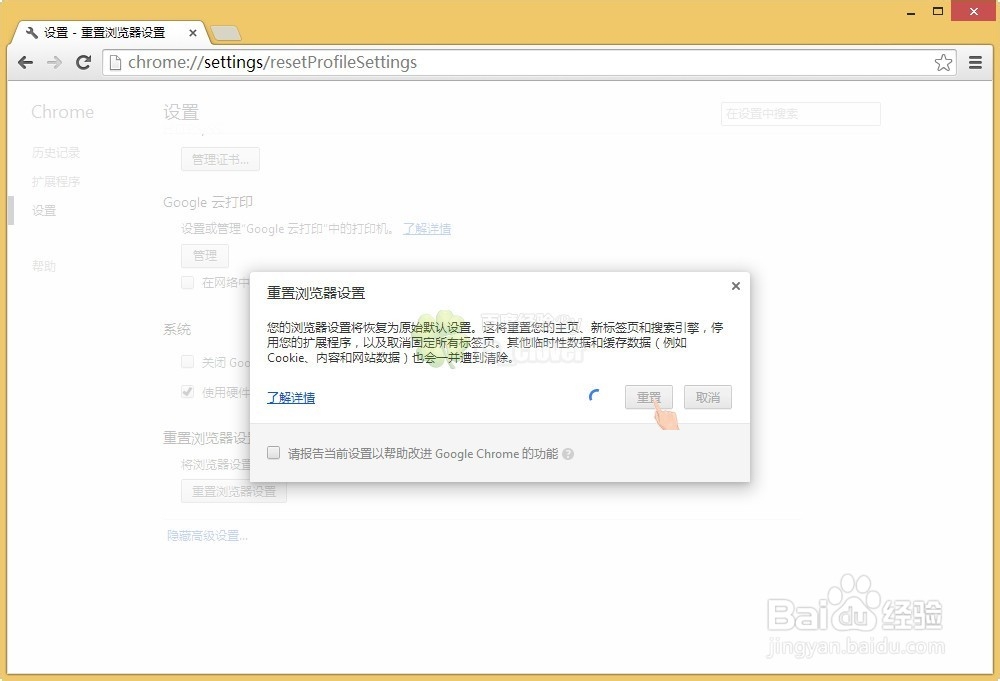This screenshot has height=681, width=1000.
Task: Click the 重置浏览器设置 dialog title
Action: tap(316, 293)
